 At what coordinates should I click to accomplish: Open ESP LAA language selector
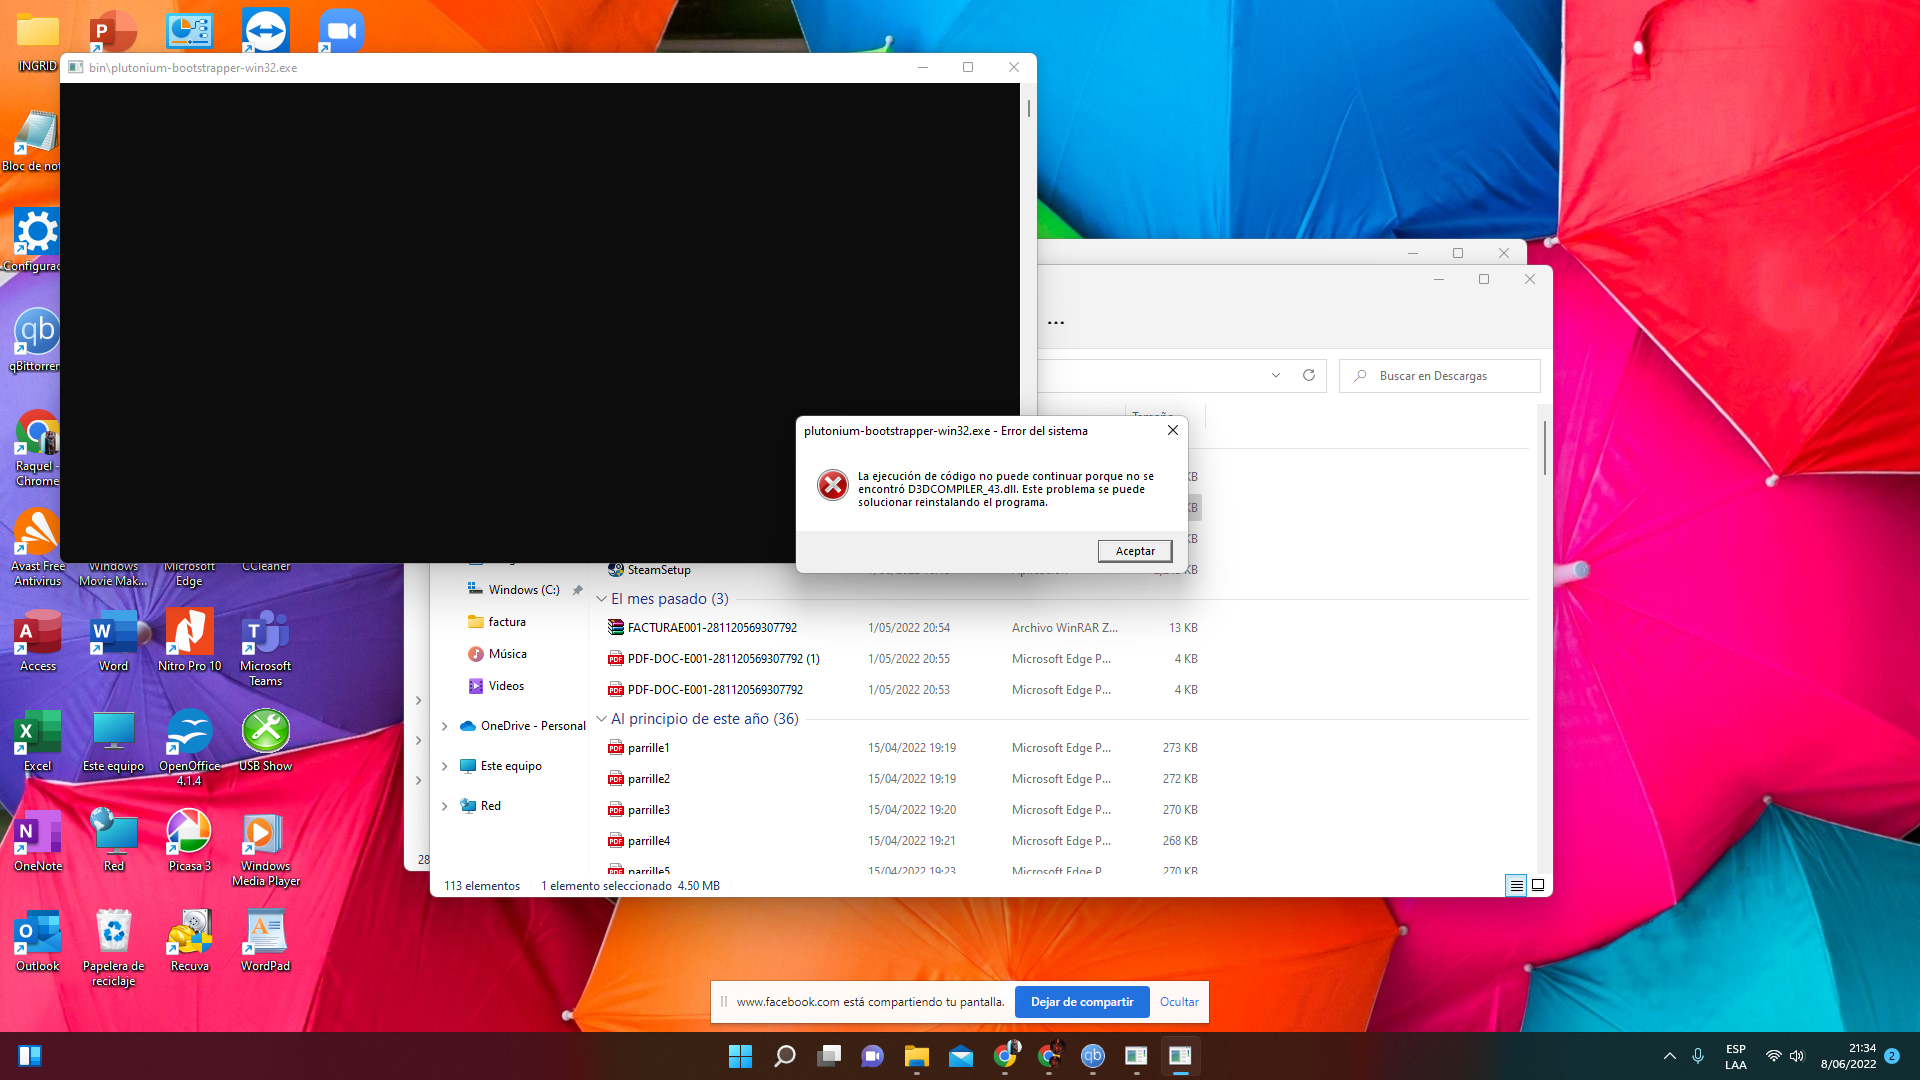click(x=1736, y=1056)
